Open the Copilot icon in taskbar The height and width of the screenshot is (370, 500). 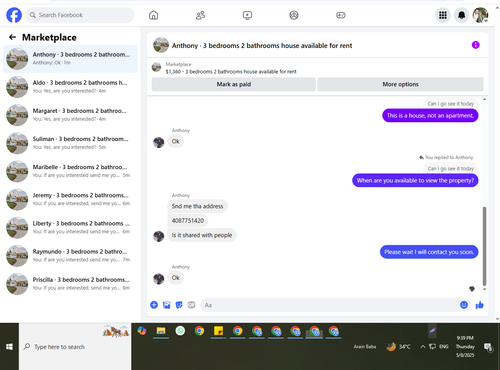click(142, 331)
